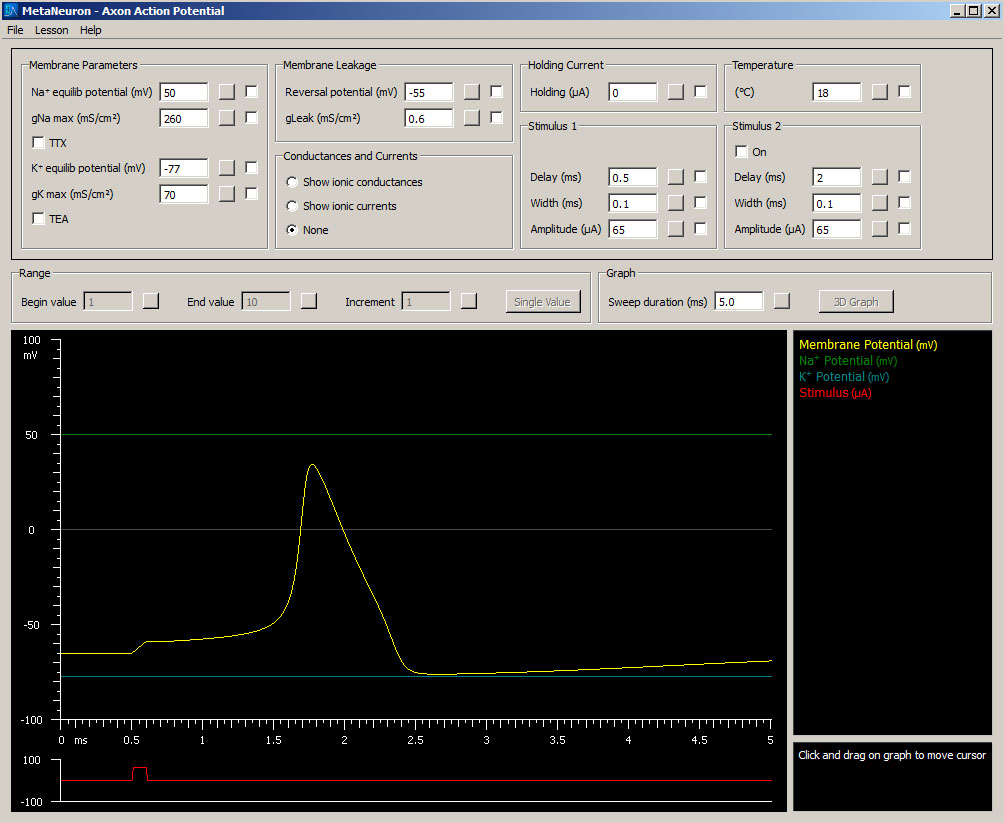Click the teal K+ Potential legend label
This screenshot has height=823, width=1004.
844,377
